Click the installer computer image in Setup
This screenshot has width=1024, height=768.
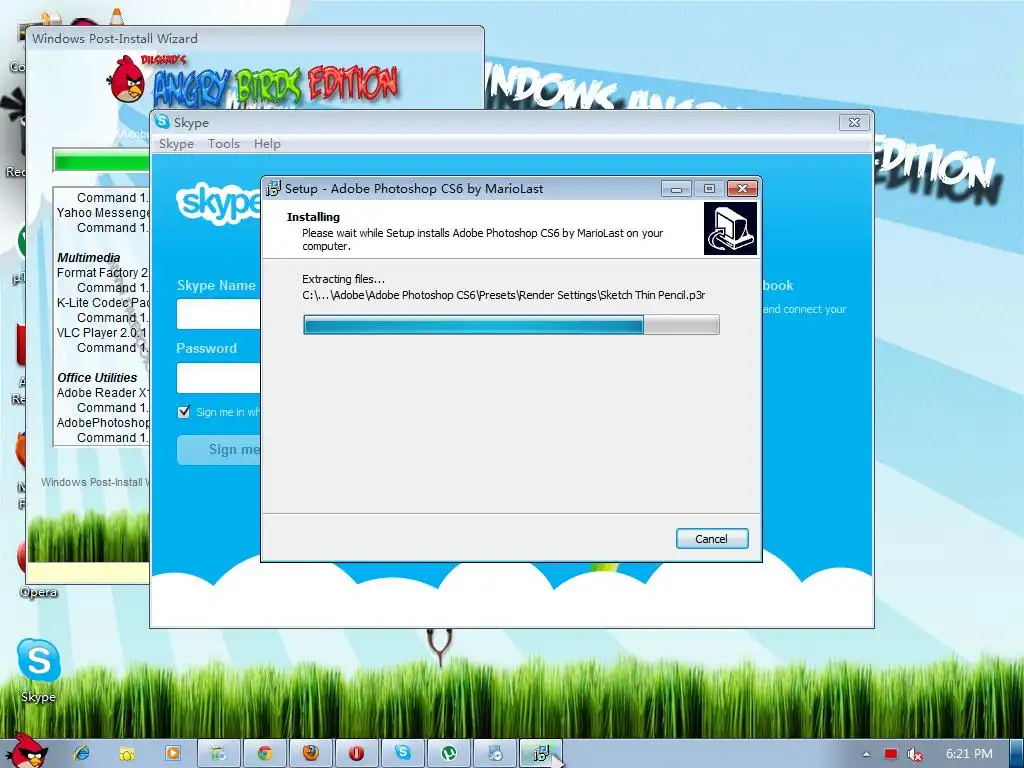pos(730,228)
